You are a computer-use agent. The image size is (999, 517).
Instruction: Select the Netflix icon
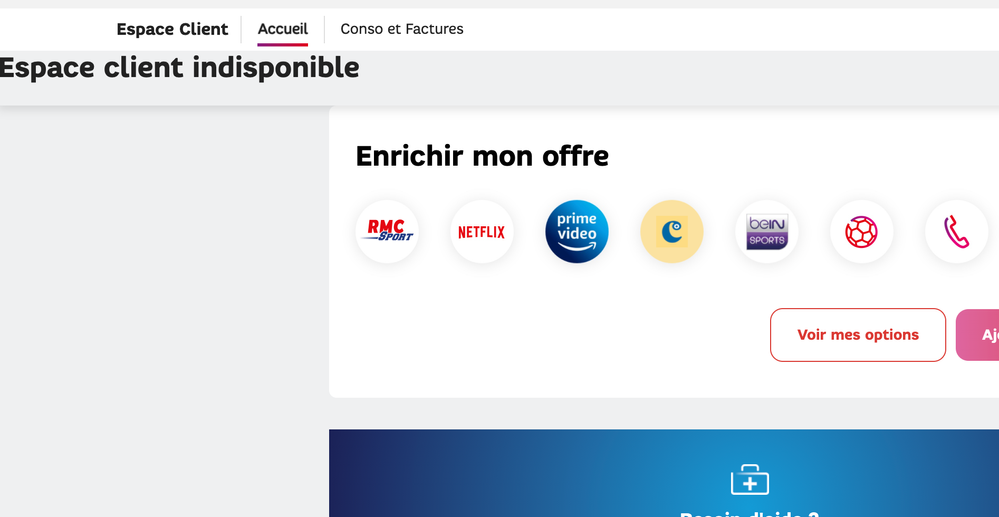481,232
